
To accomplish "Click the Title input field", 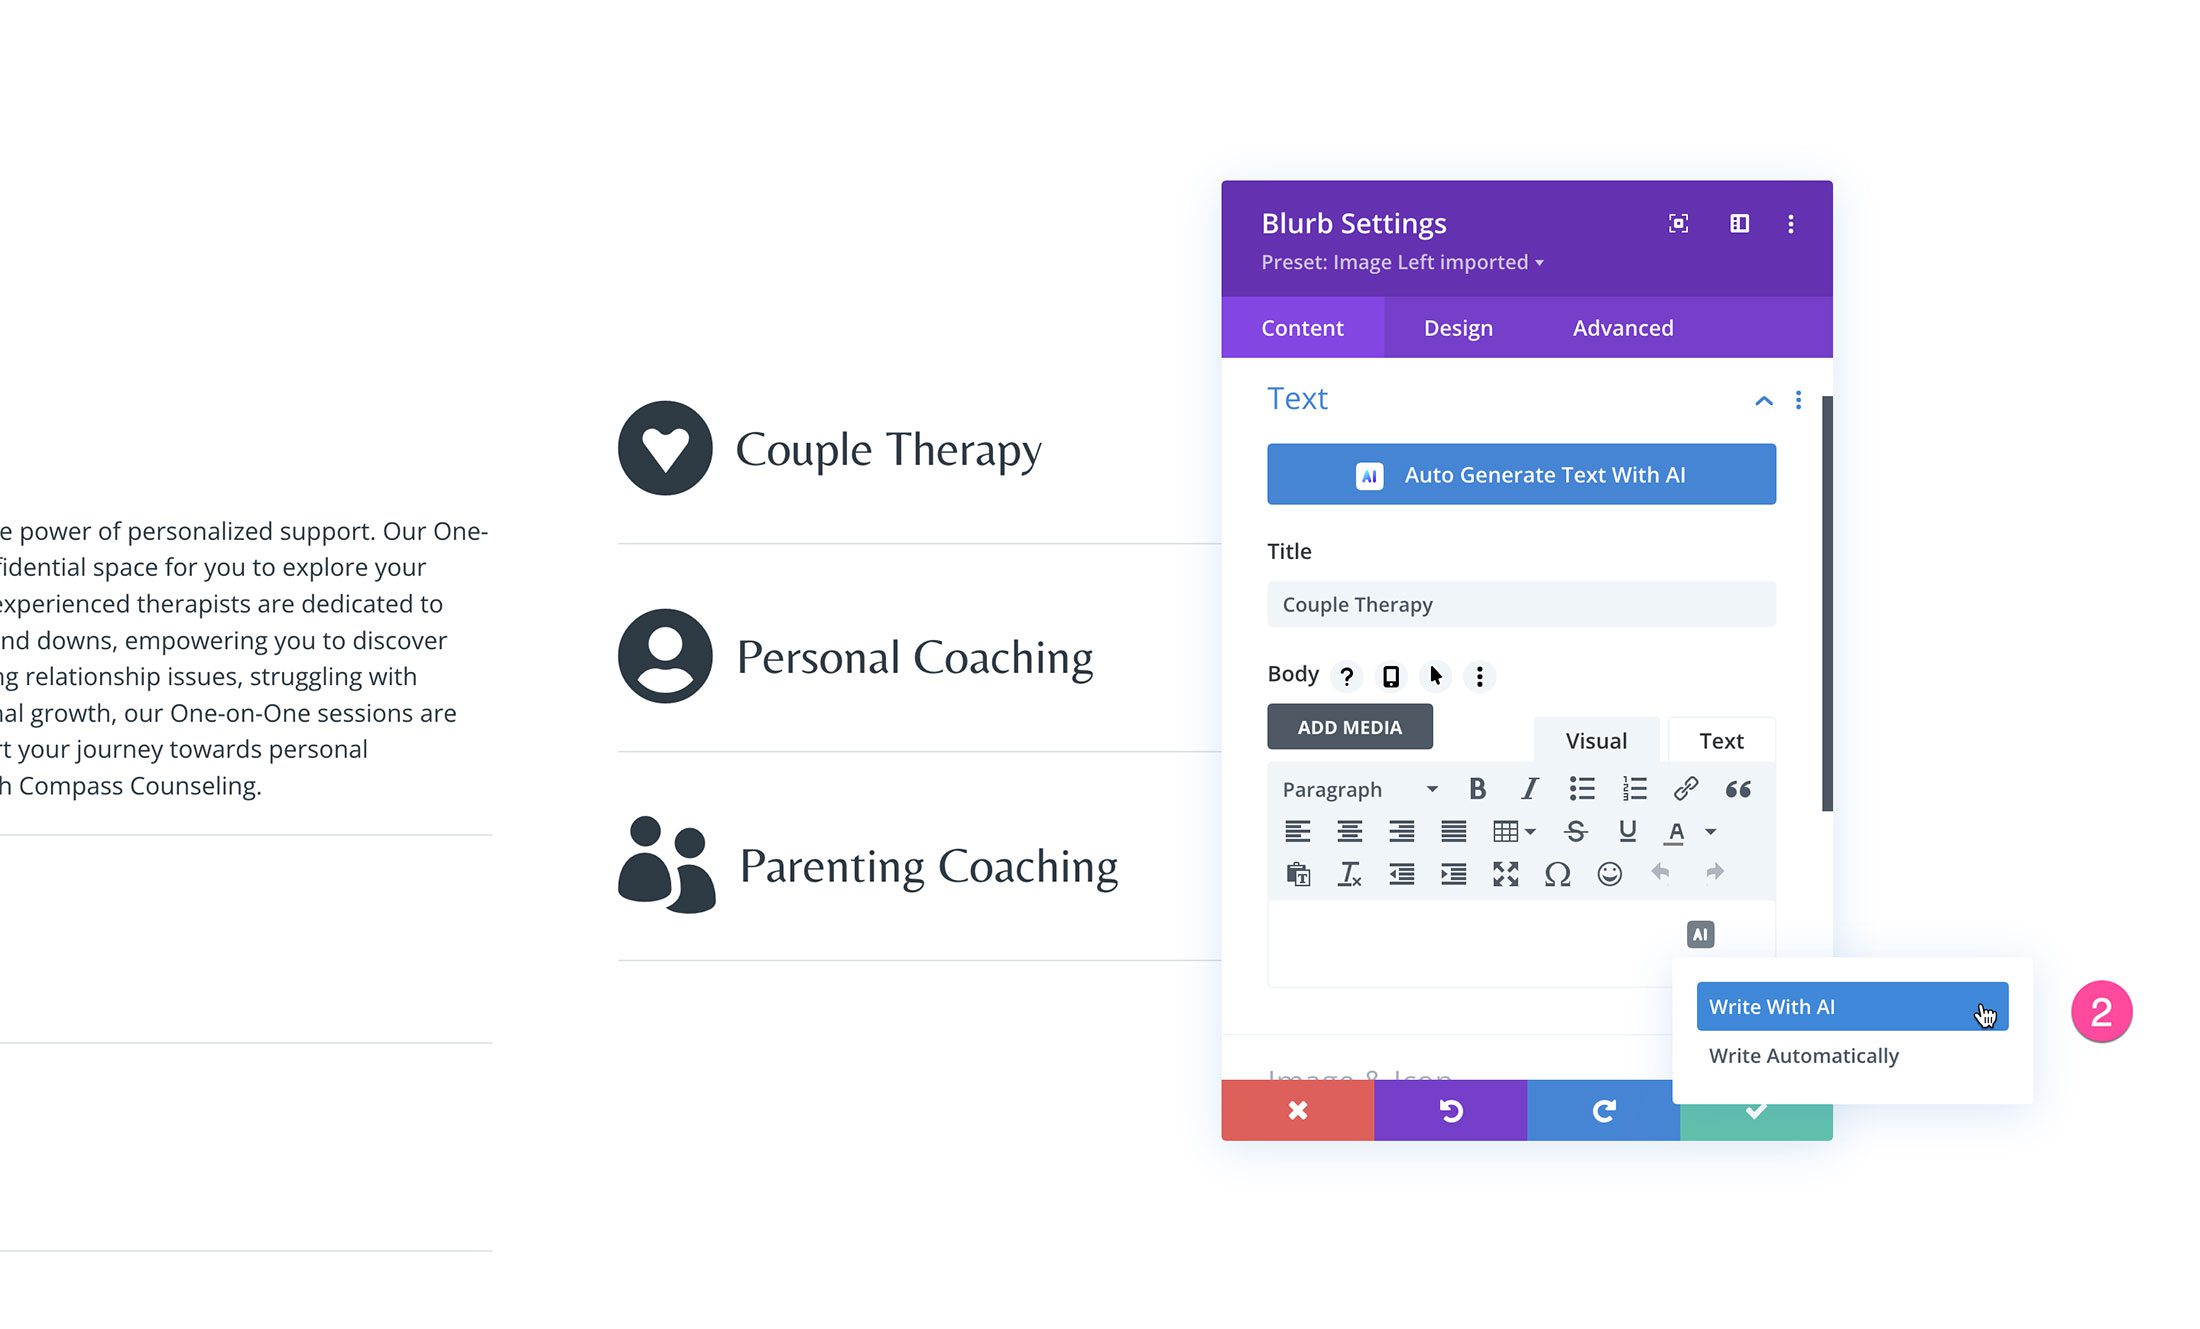I will (x=1520, y=603).
